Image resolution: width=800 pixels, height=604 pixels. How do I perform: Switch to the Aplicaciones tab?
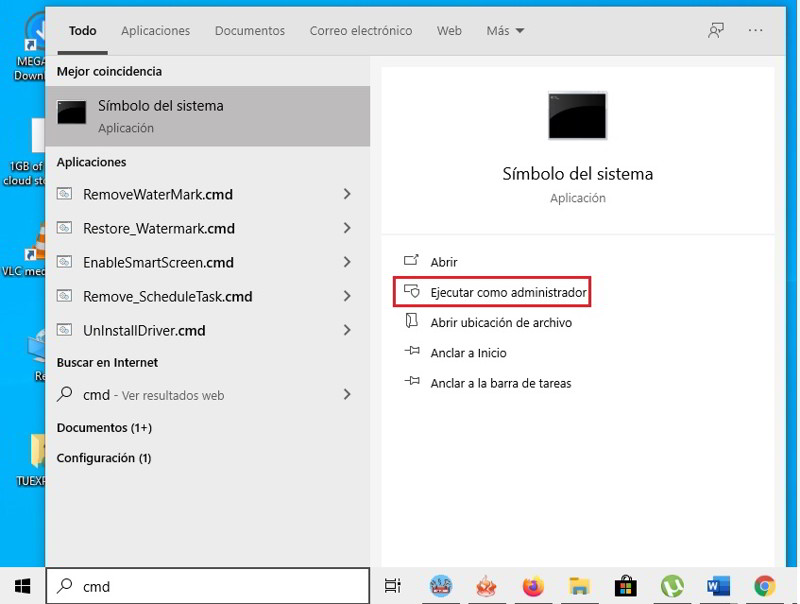tap(155, 31)
